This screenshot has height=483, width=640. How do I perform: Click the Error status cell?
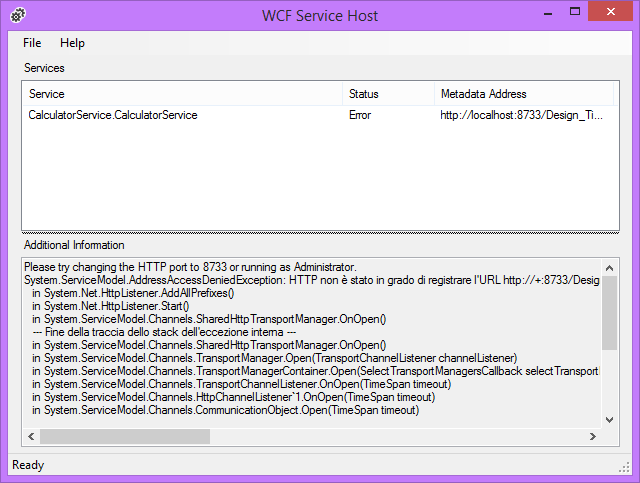pos(360,115)
